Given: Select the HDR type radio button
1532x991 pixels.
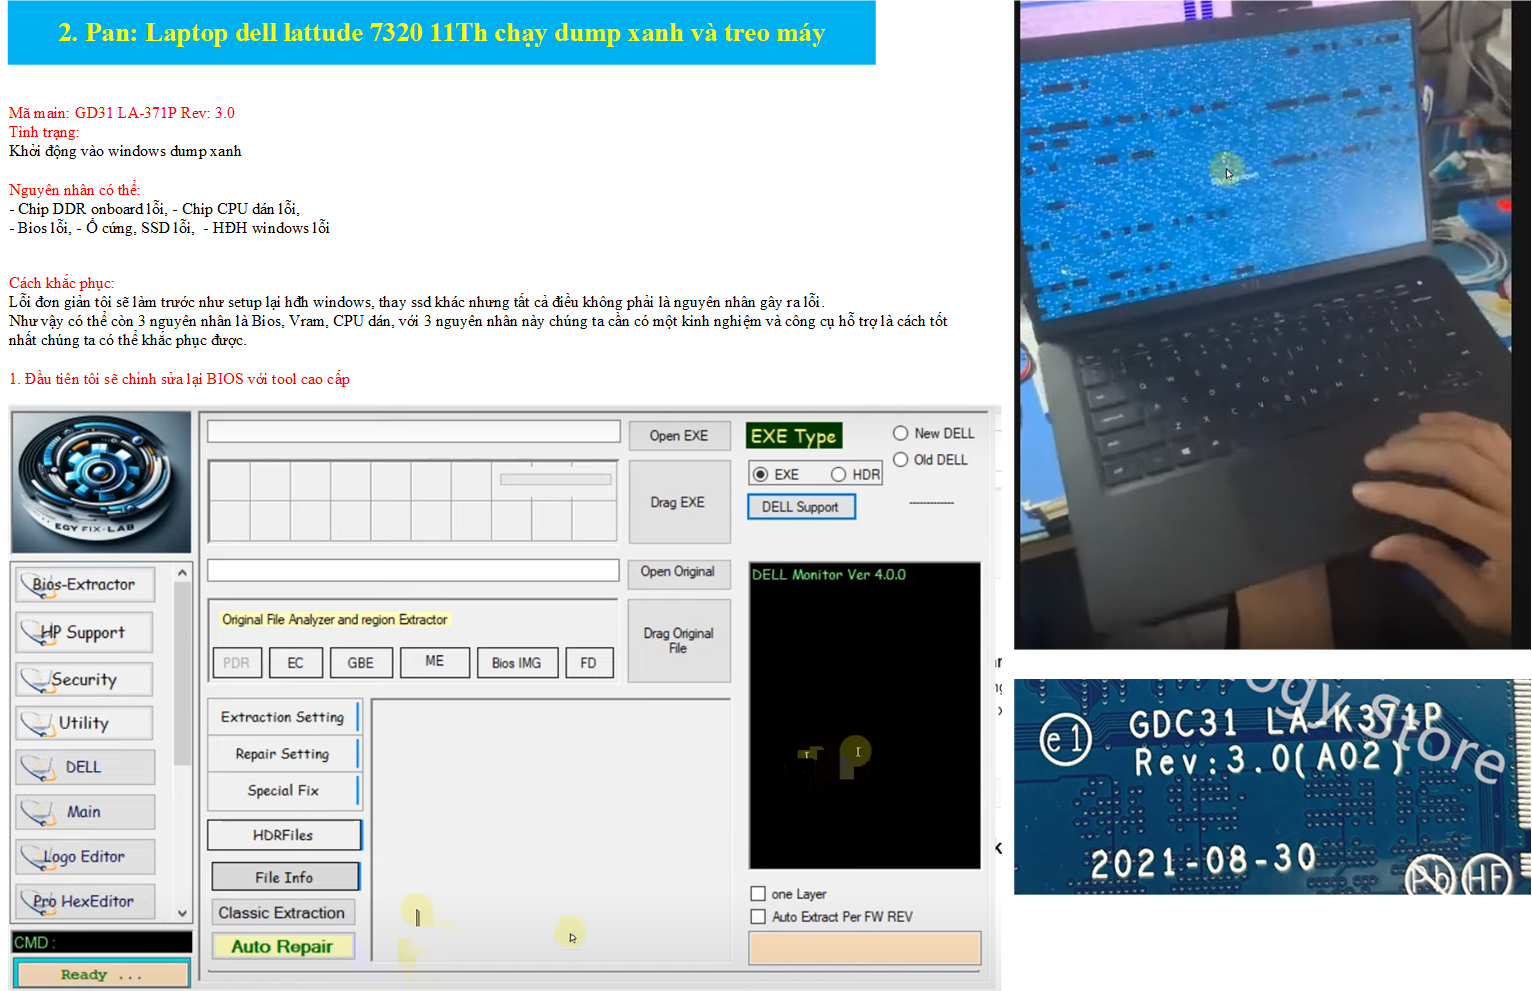Looking at the screenshot, I should (838, 474).
